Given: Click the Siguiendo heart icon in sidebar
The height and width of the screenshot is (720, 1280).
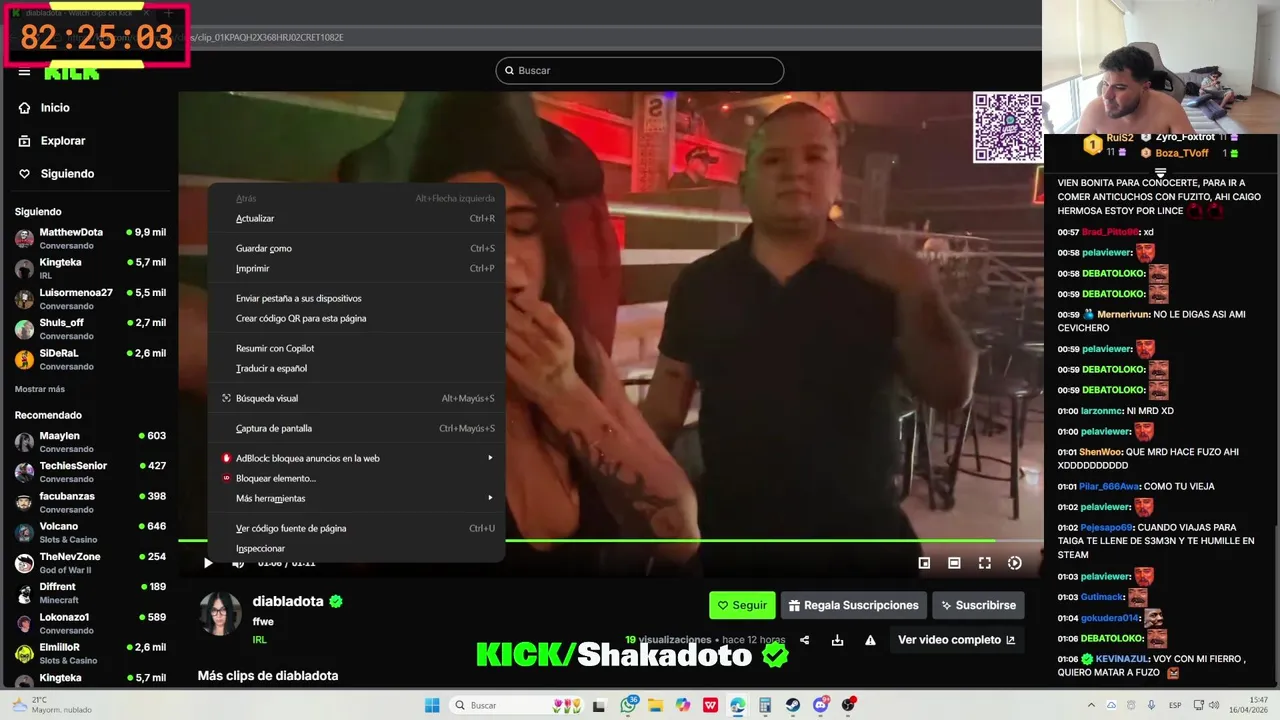Looking at the screenshot, I should tap(25, 174).
